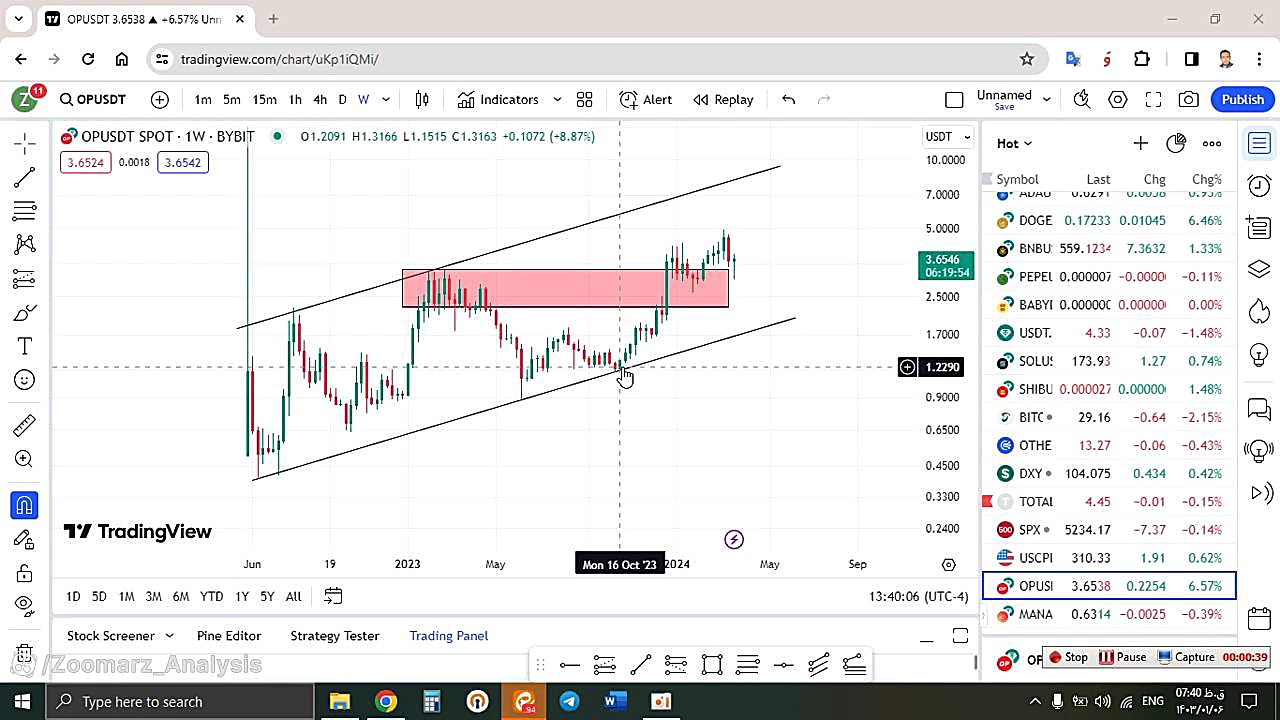This screenshot has height=720, width=1280.
Task: Toggle magnet mode in left toolbar
Action: 25,505
